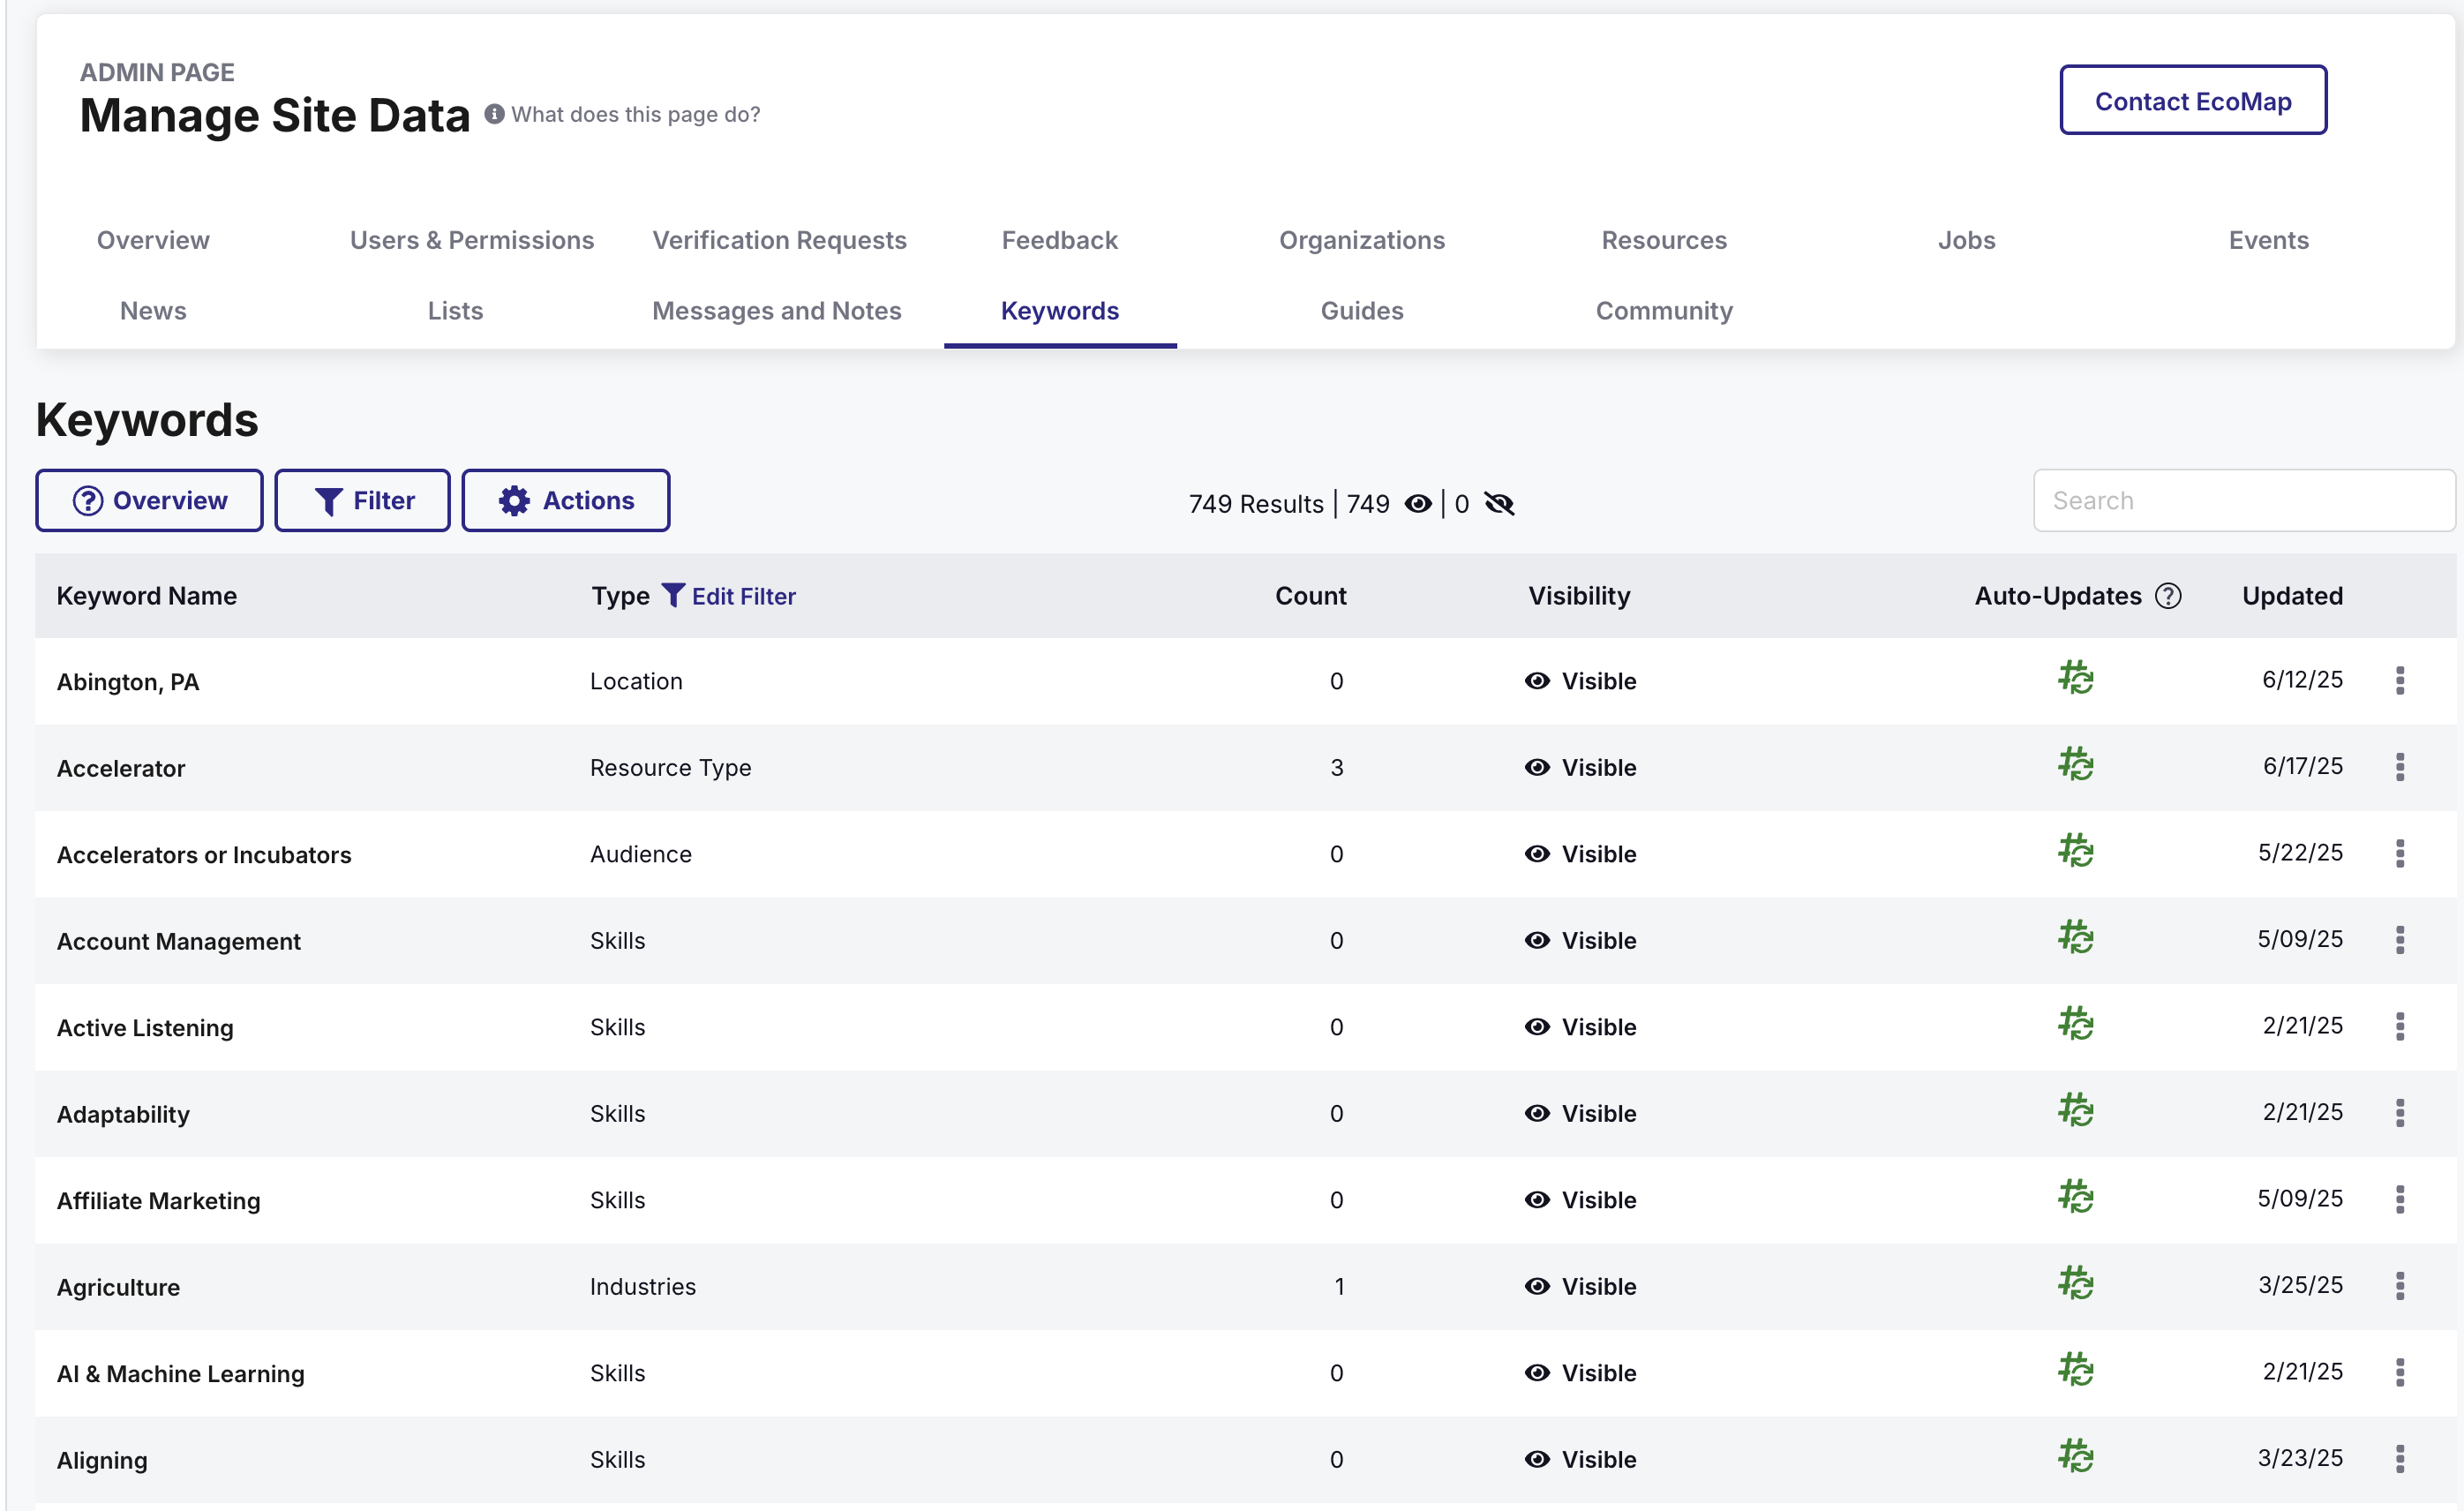Click auto-update icon for Active Listening
The height and width of the screenshot is (1511, 2464).
pos(2076,1023)
